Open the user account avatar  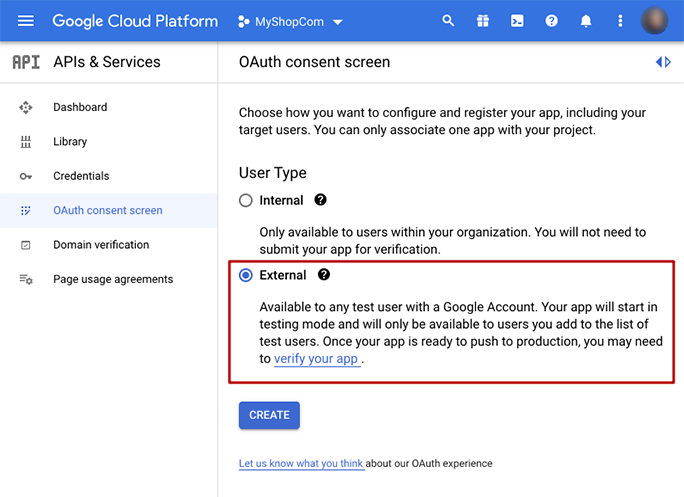(654, 20)
